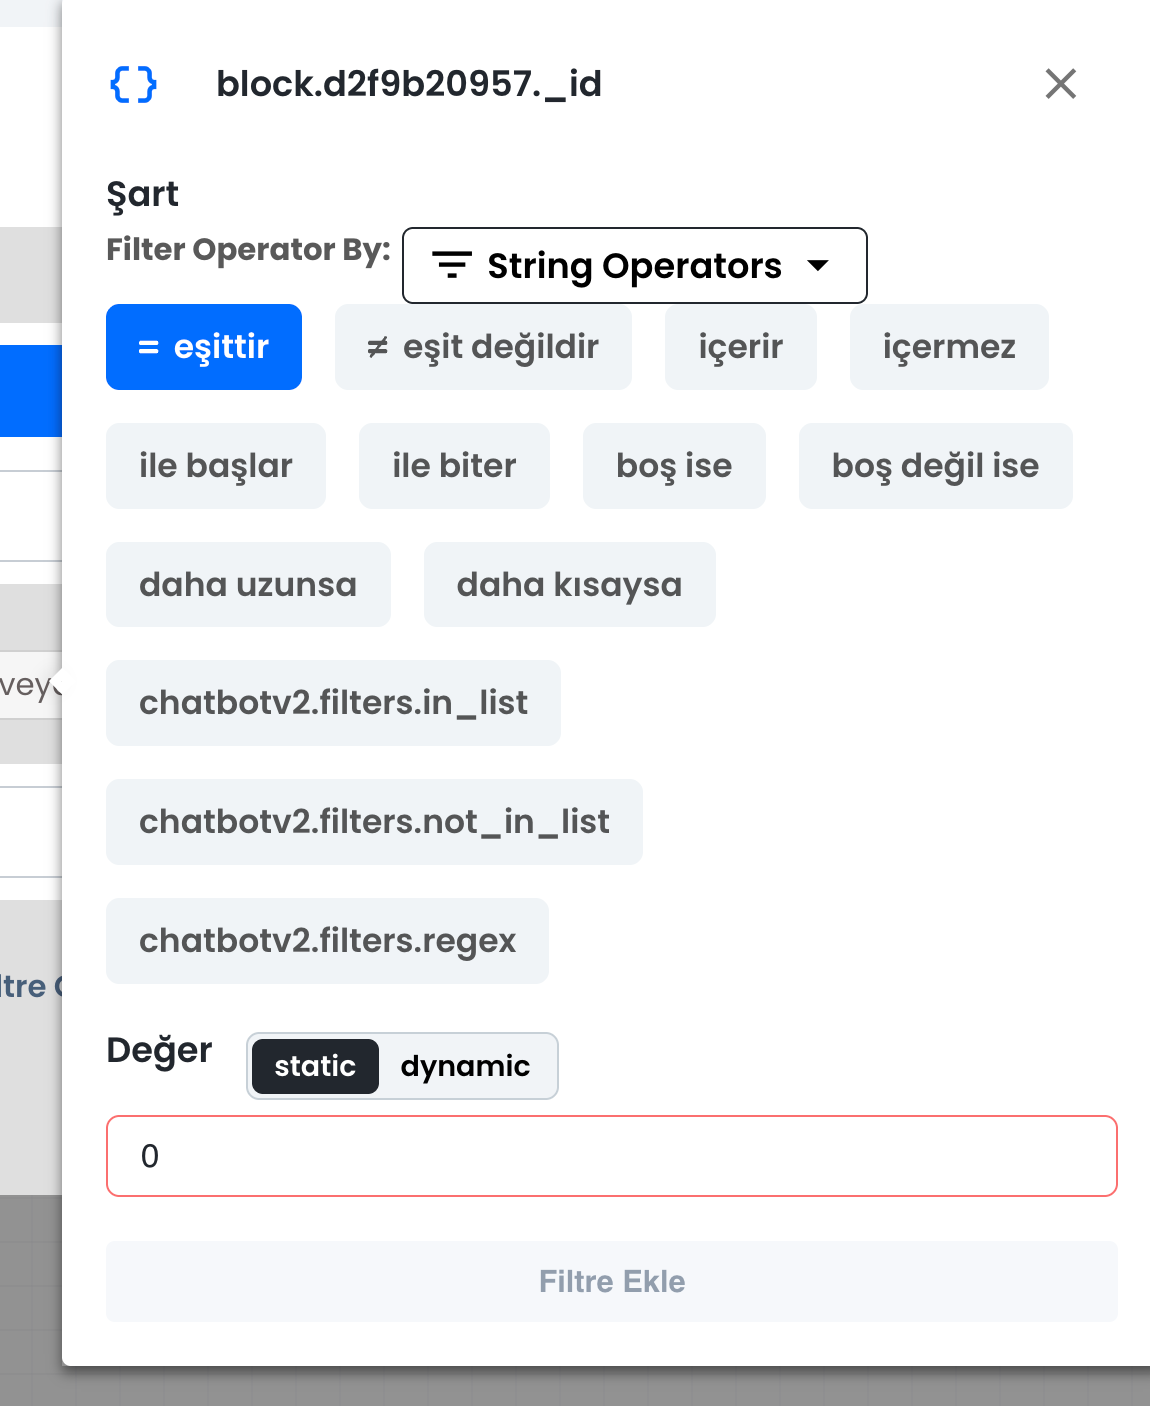Click the dropdown arrow beside String Operators
1150x1406 pixels.
click(818, 266)
